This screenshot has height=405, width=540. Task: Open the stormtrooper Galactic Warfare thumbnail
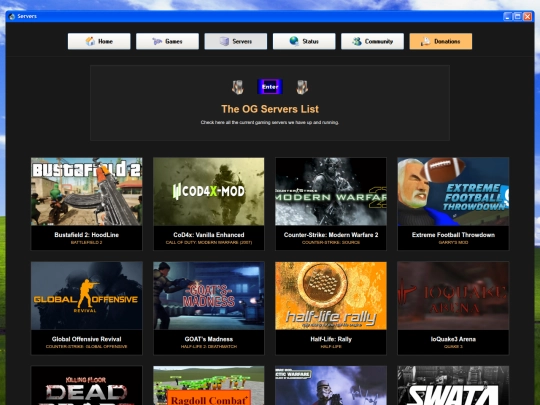[x=331, y=385]
